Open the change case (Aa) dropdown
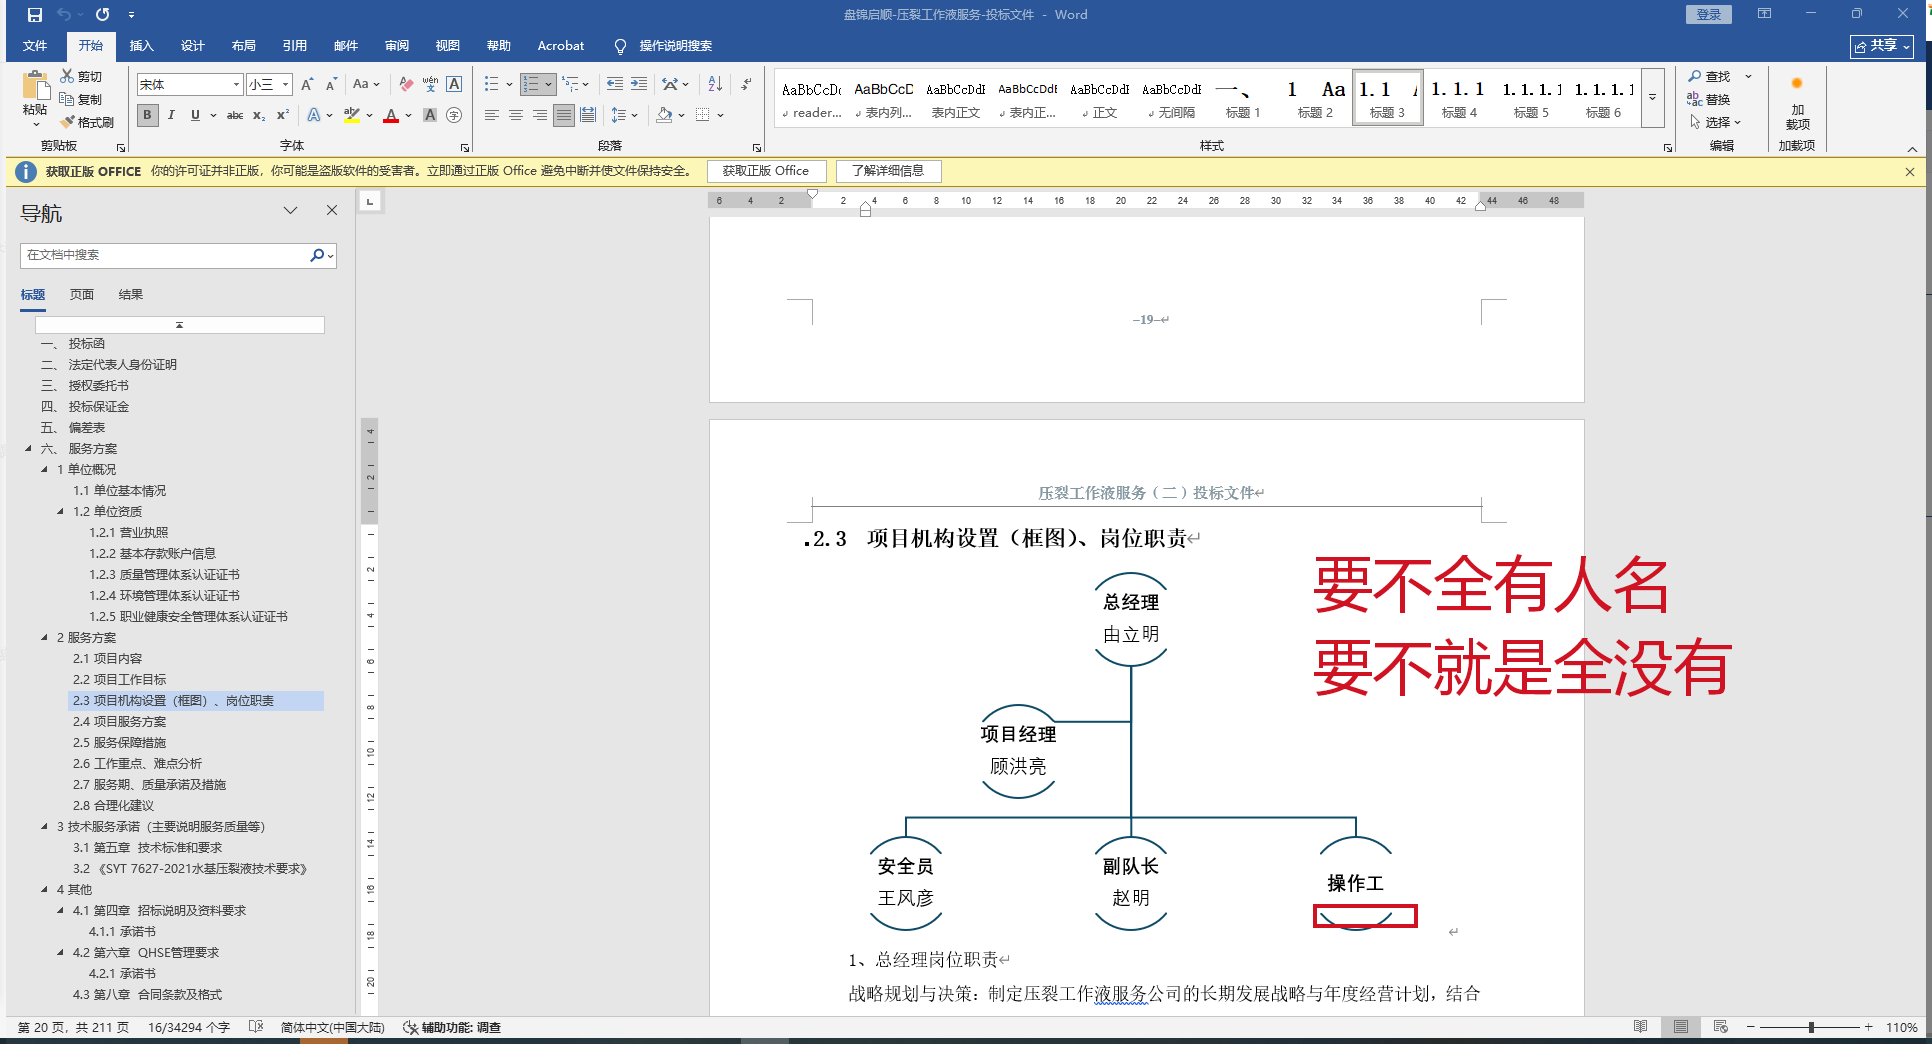Image resolution: width=1932 pixels, height=1044 pixels. click(366, 84)
